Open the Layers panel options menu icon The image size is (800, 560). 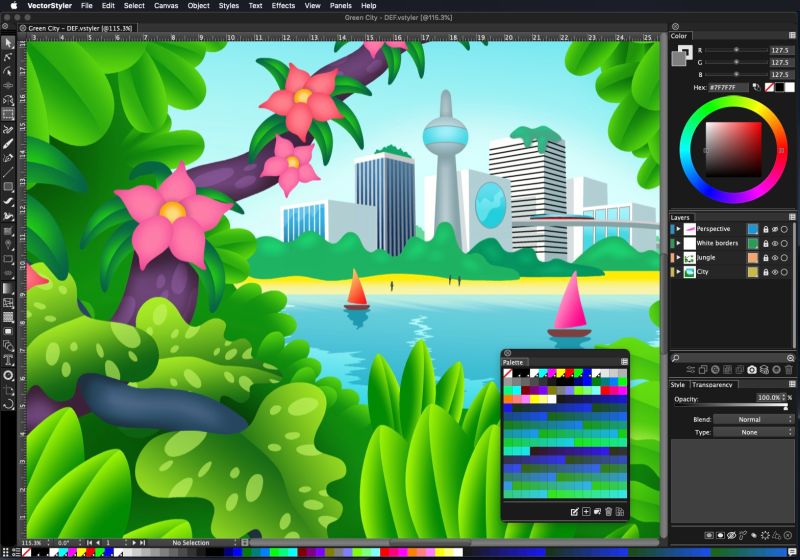point(792,217)
